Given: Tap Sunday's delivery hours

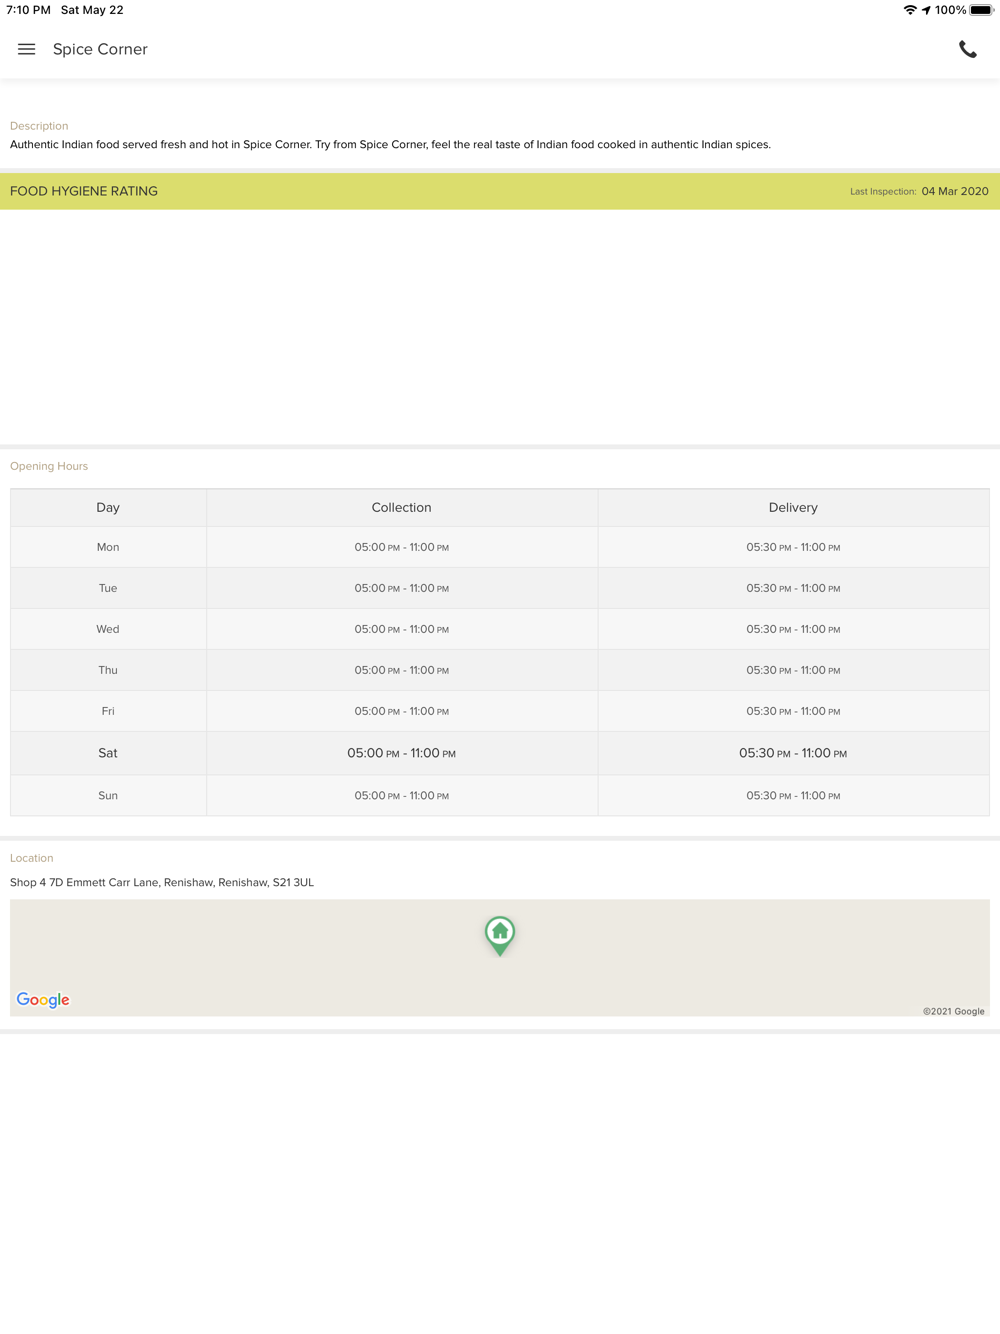Looking at the screenshot, I should tap(793, 796).
